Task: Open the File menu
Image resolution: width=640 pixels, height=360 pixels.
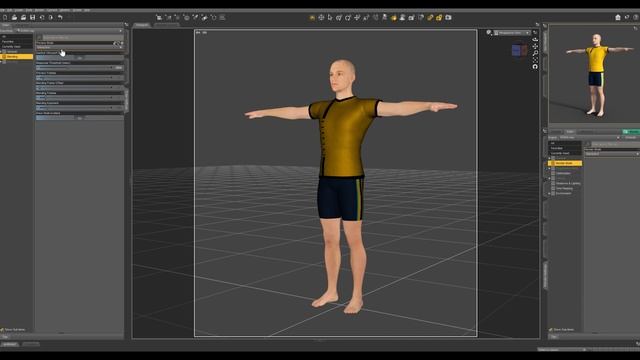Action: coord(2,10)
